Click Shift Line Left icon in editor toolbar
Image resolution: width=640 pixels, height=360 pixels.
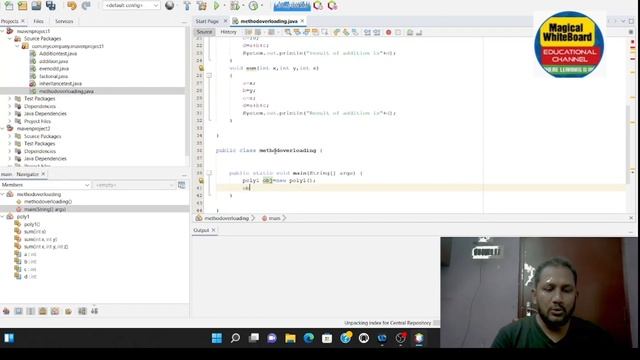click(x=367, y=32)
